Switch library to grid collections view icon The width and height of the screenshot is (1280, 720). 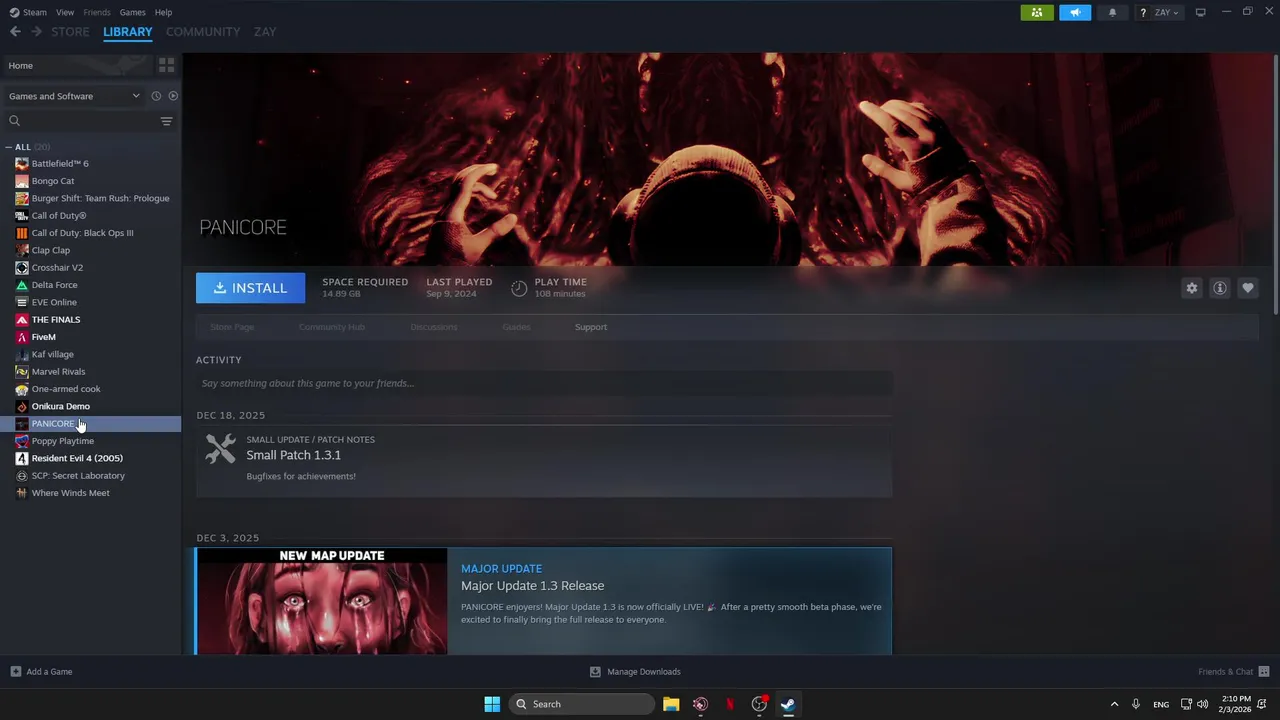(166, 65)
